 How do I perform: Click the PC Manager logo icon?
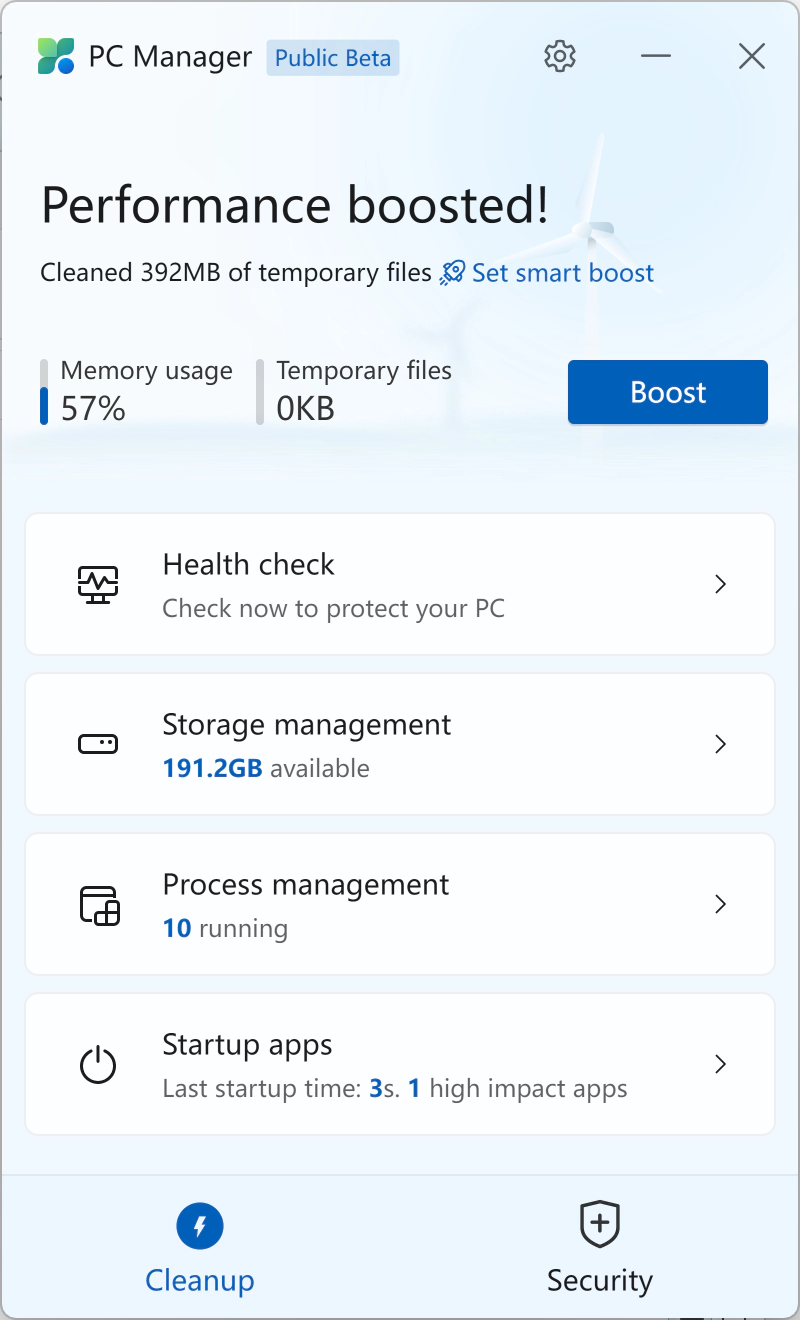56,57
